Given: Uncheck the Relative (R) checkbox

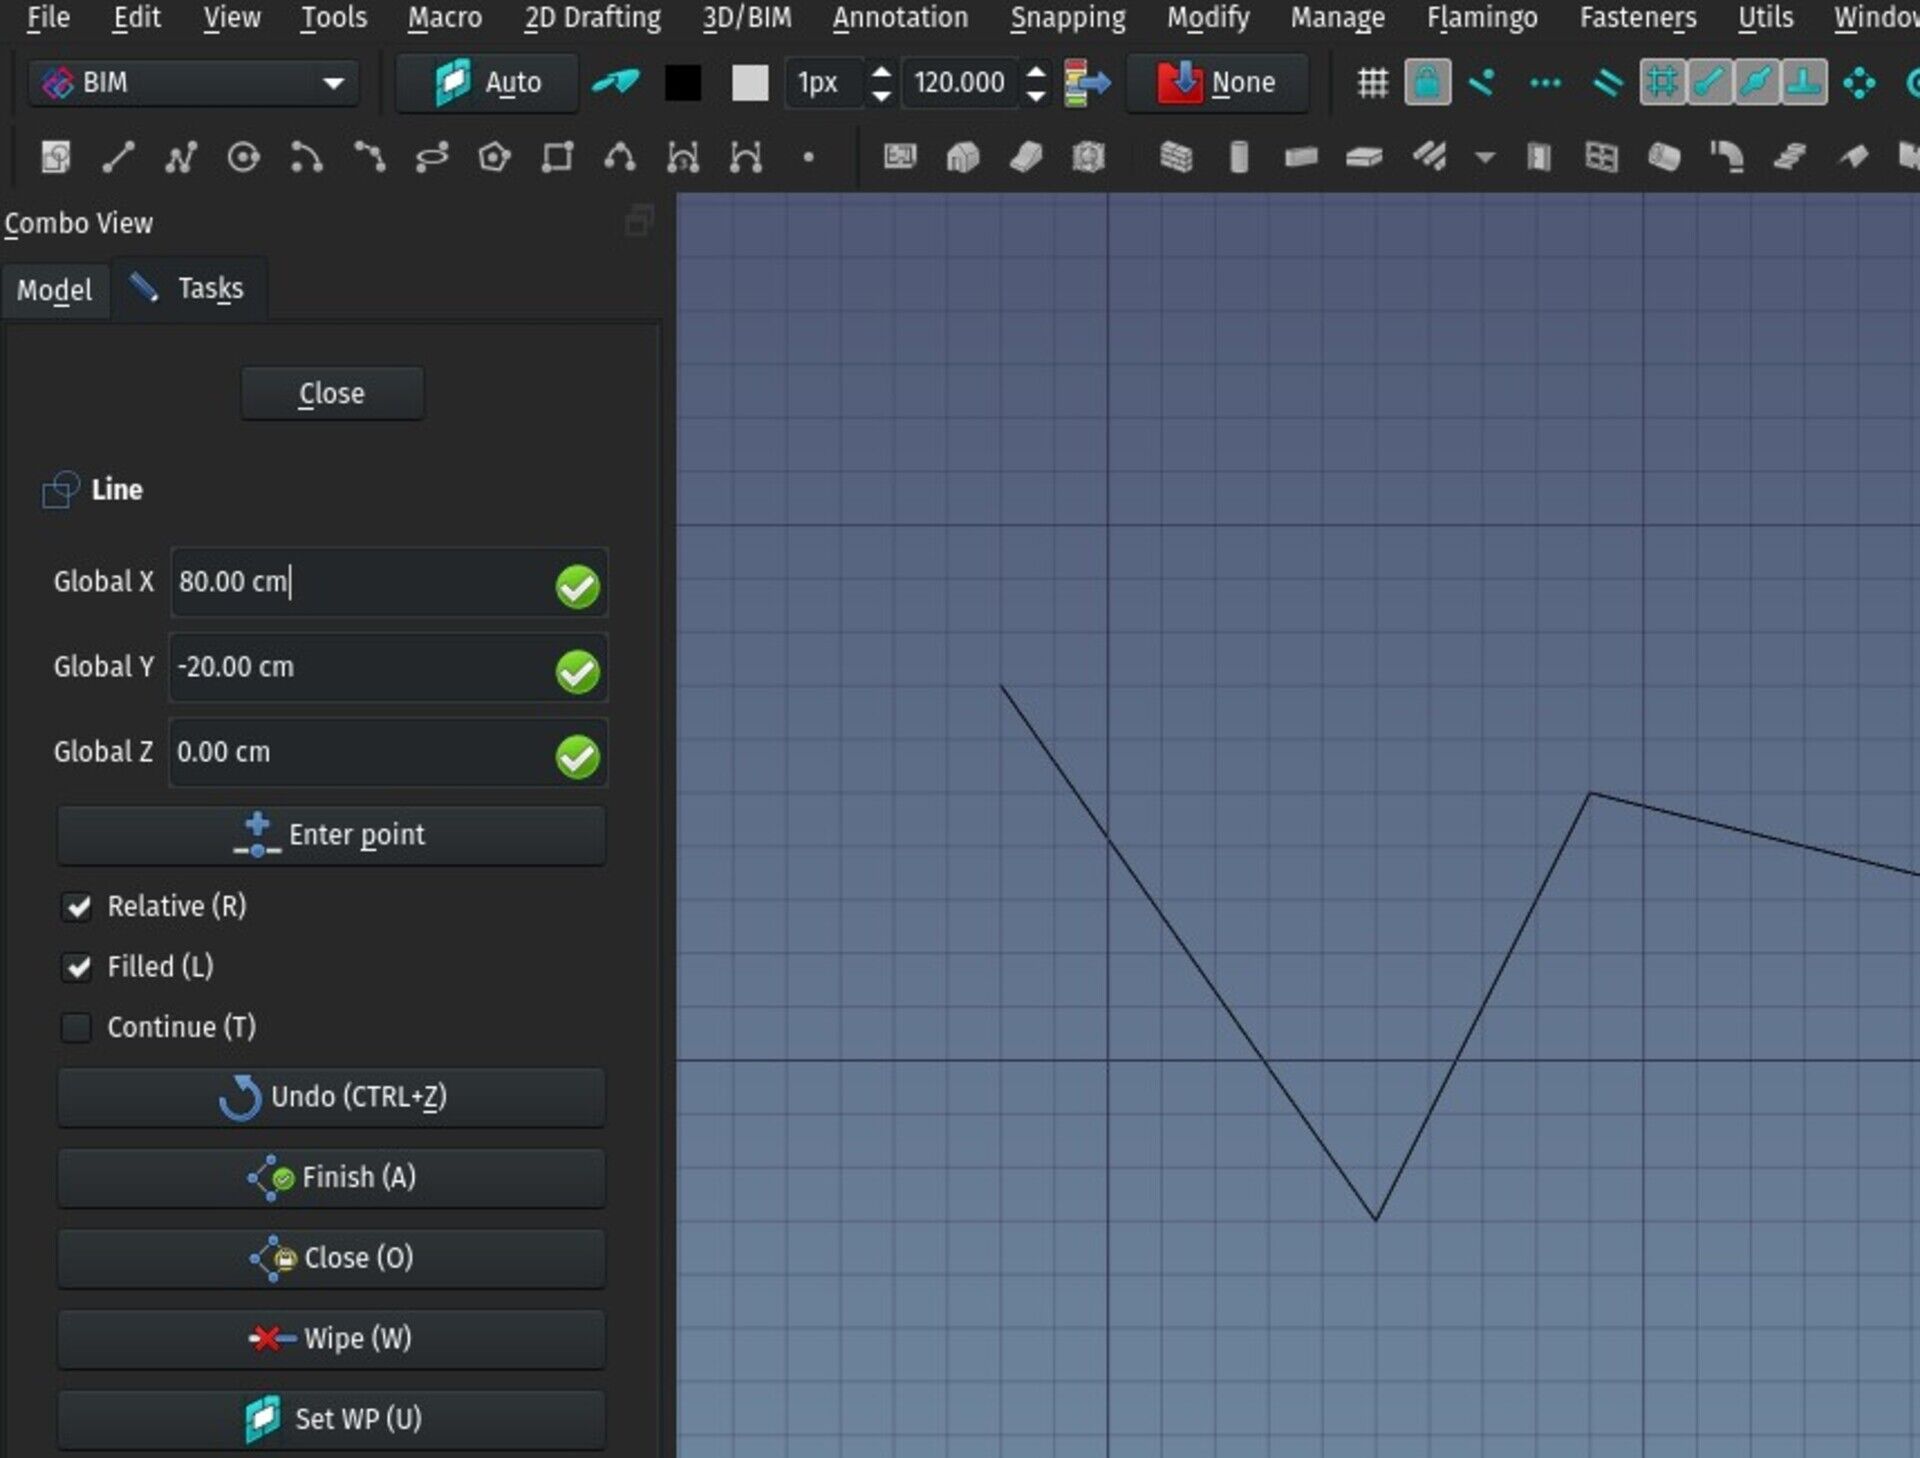Looking at the screenshot, I should click(78, 907).
